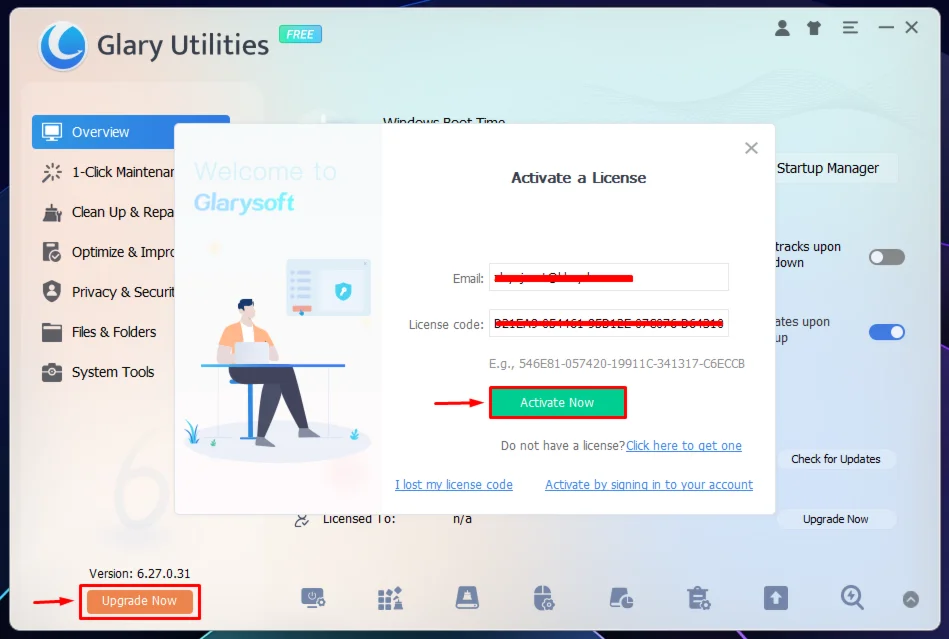The width and height of the screenshot is (949, 639).
Task: Click the Licensed To edit icon
Action: click(x=301, y=519)
